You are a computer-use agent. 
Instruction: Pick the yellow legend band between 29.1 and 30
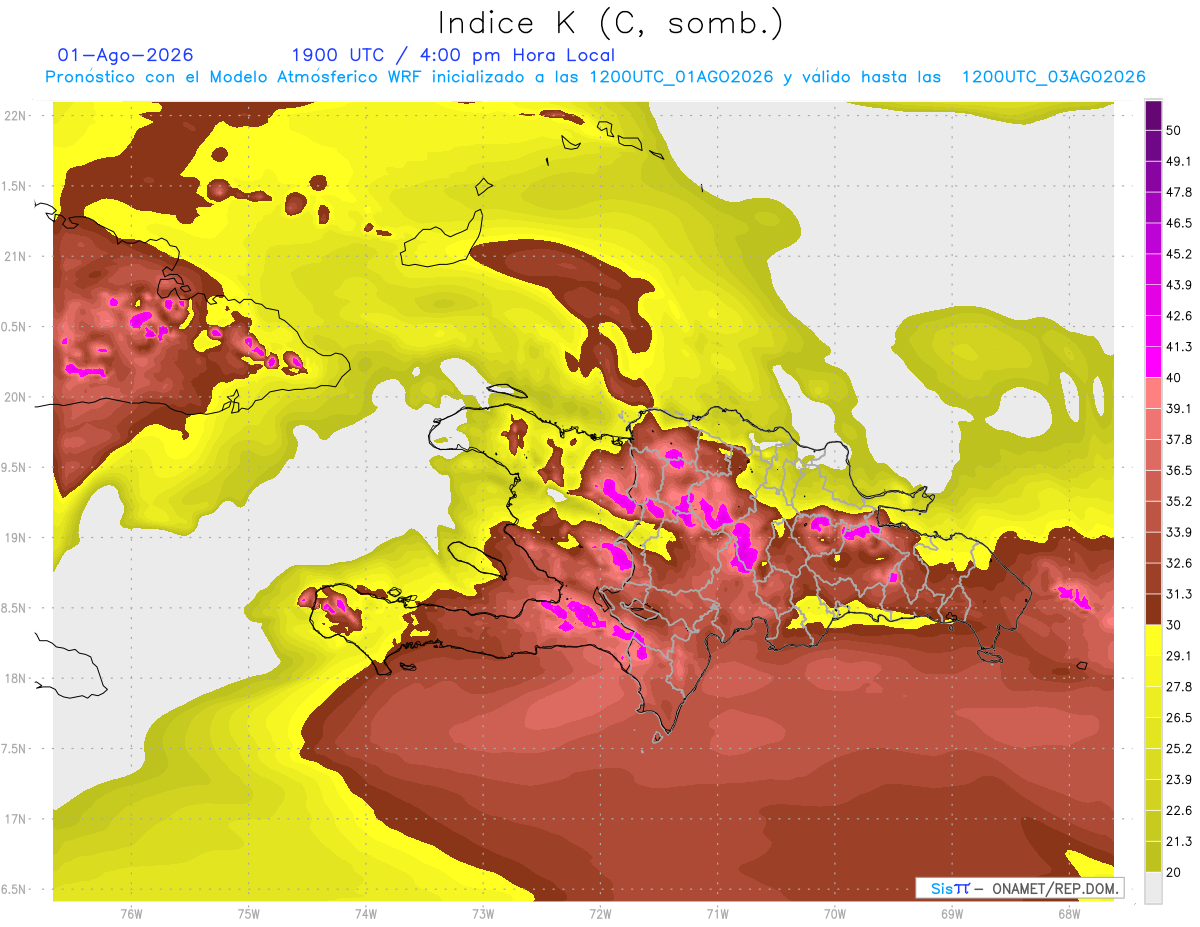tap(1153, 640)
